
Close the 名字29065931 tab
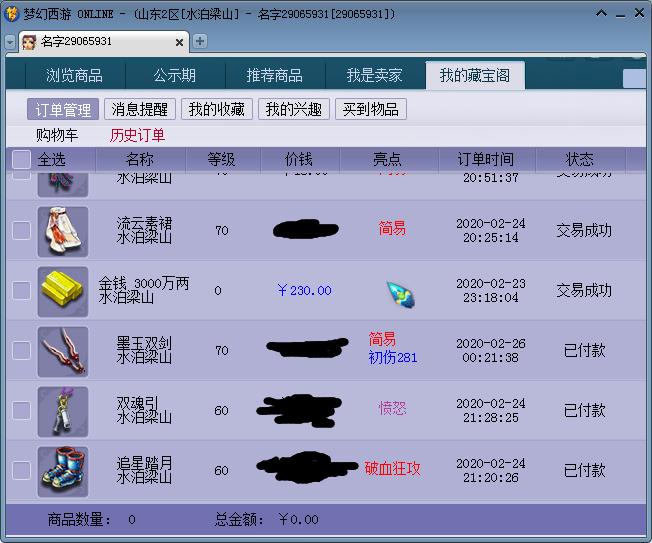179,42
